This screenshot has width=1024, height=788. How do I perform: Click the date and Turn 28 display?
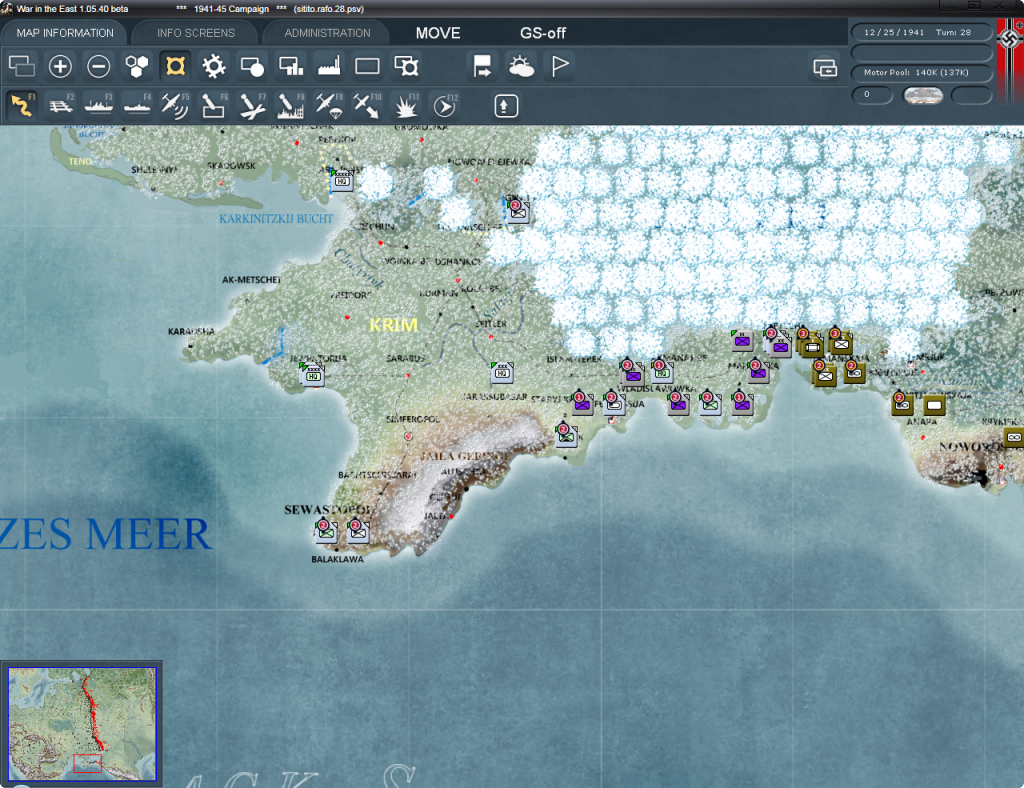point(921,32)
